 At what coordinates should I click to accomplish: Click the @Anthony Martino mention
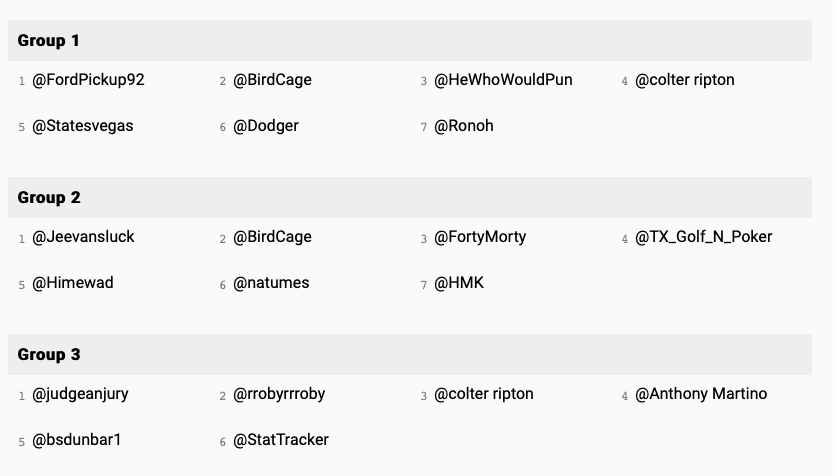(700, 394)
